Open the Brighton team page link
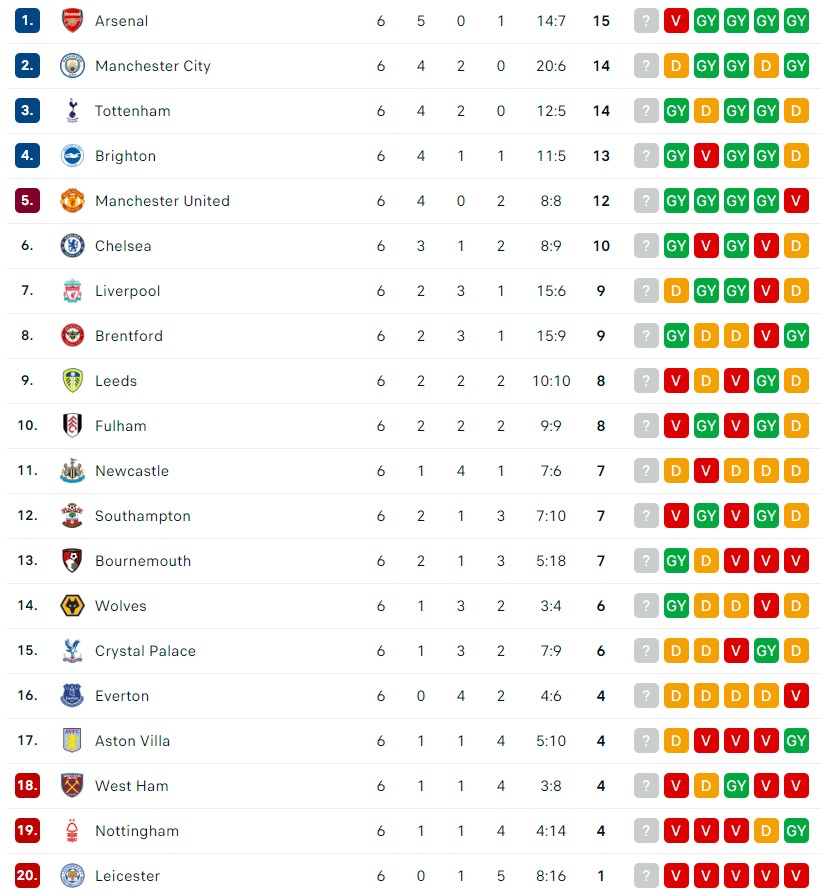The image size is (836, 895). click(125, 156)
